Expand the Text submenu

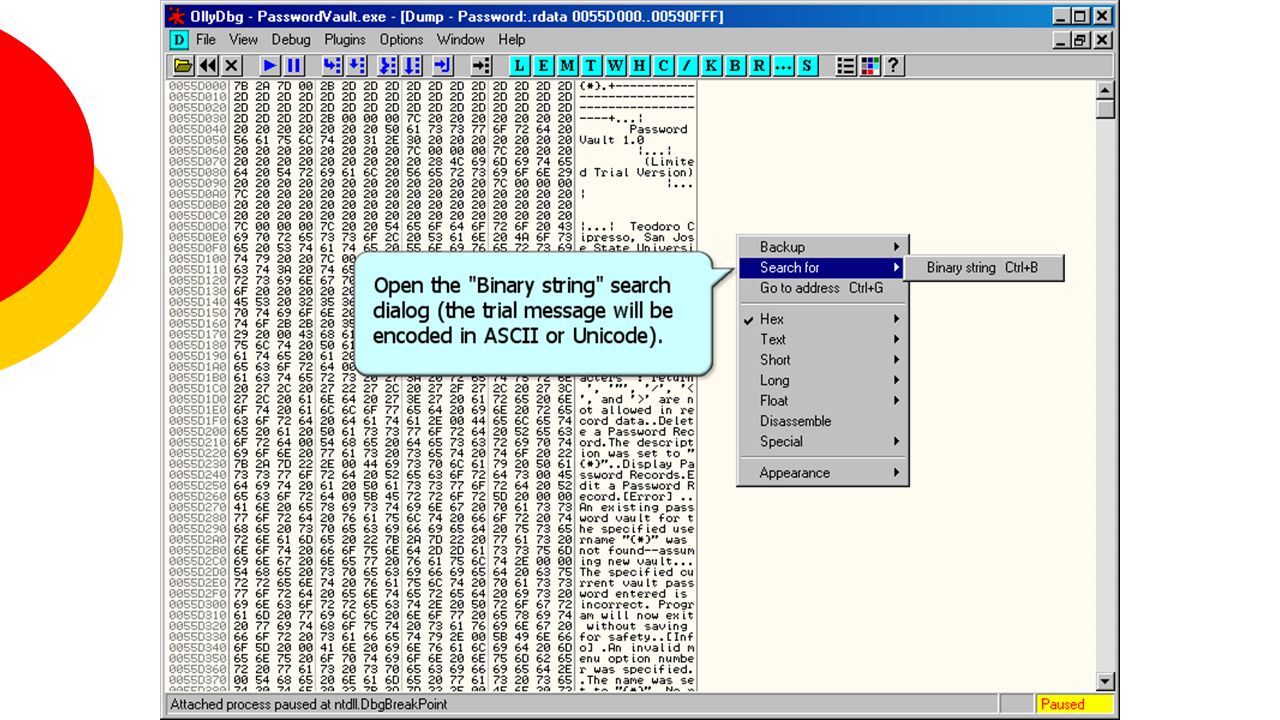(x=822, y=339)
